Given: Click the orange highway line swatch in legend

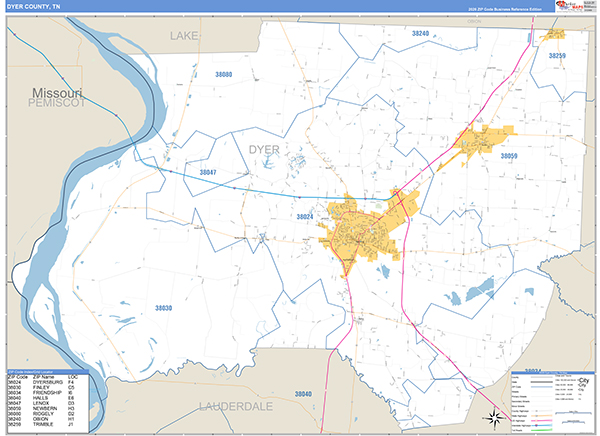Looking at the screenshot, I should coord(541,415).
